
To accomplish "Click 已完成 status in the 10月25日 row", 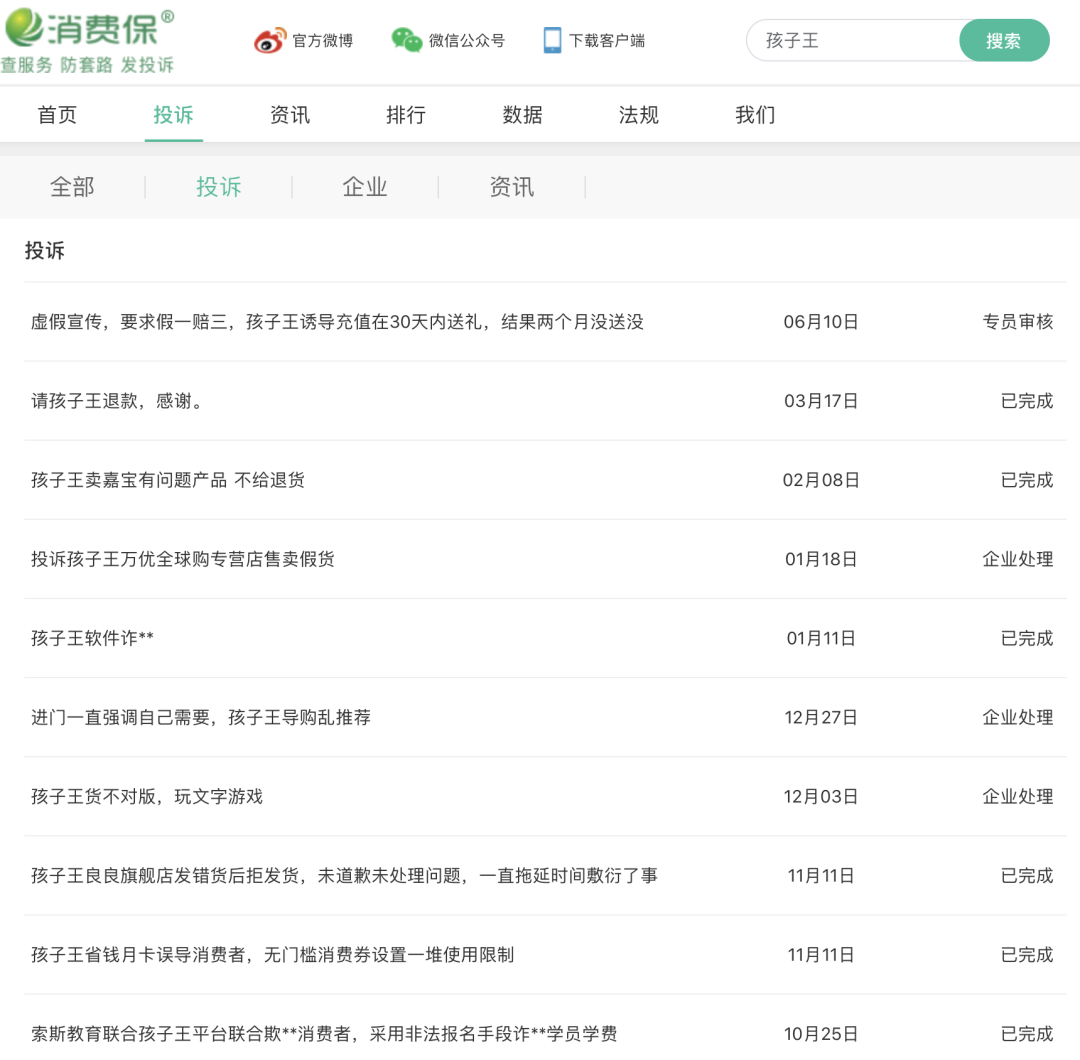I will pyautogui.click(x=1027, y=1034).
